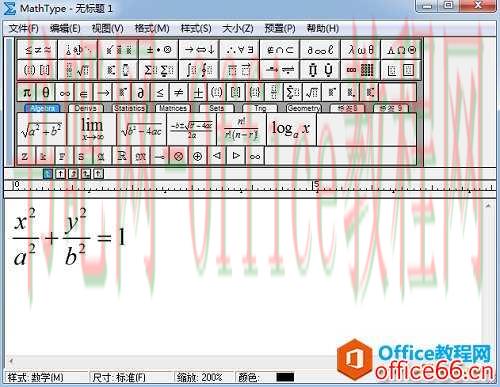Insert the right arrow symbol in small bar
The width and height of the screenshot is (500, 387).
coord(103,92)
